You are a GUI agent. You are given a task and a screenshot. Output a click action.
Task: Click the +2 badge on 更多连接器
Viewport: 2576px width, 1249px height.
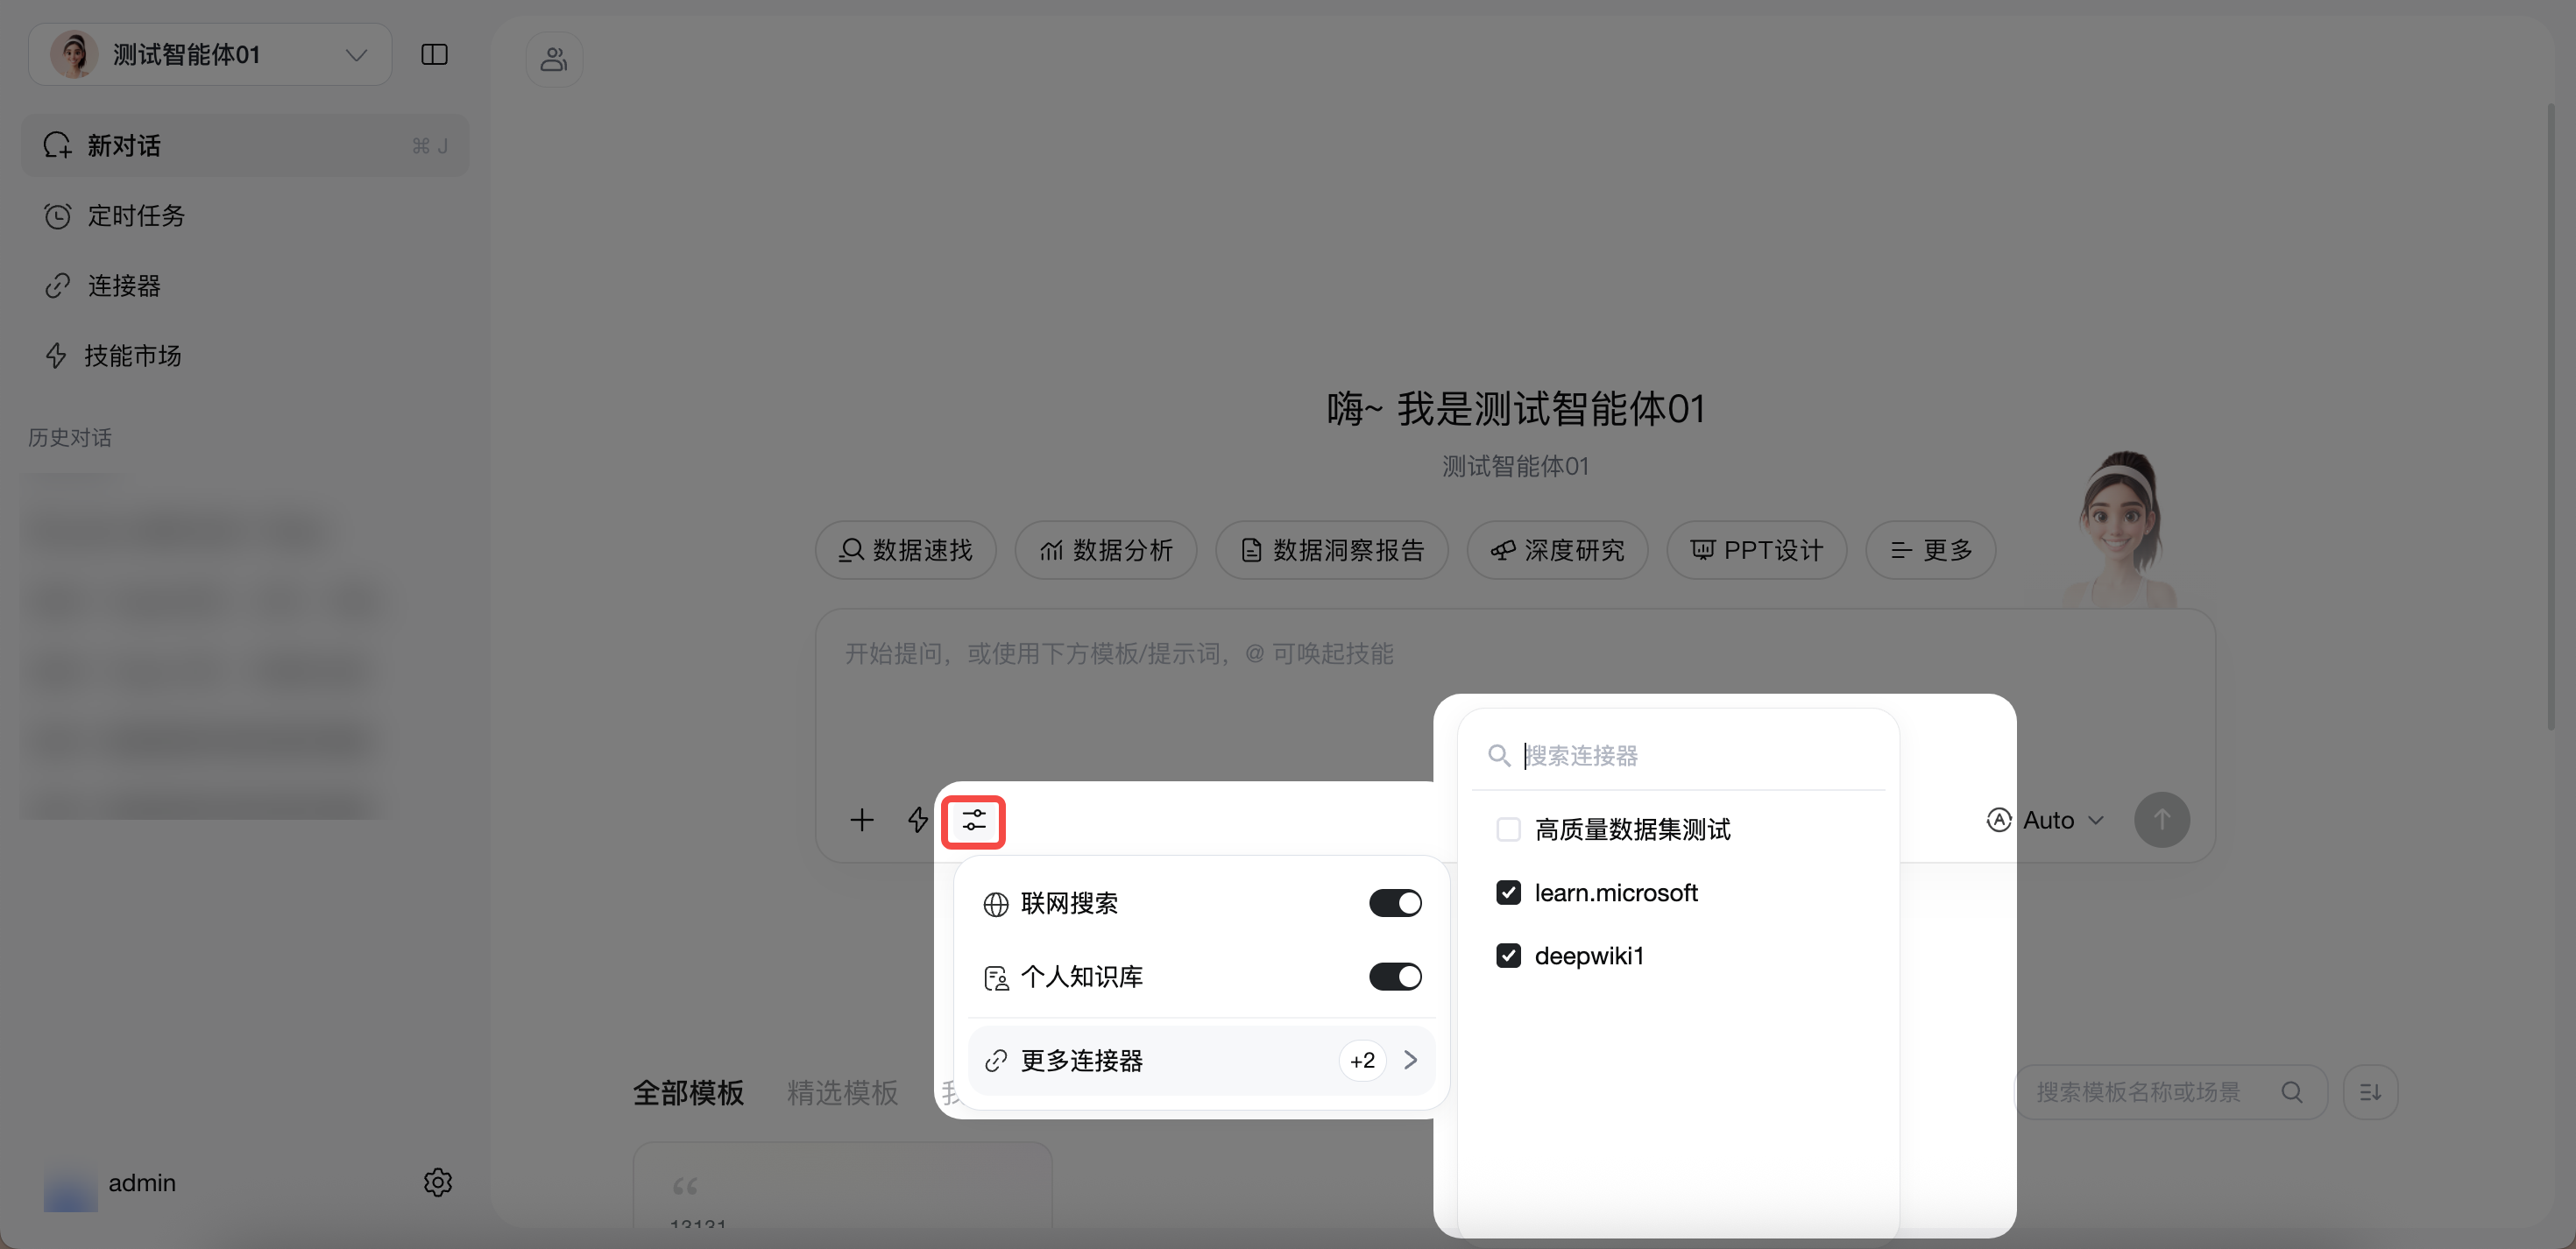(x=1362, y=1060)
